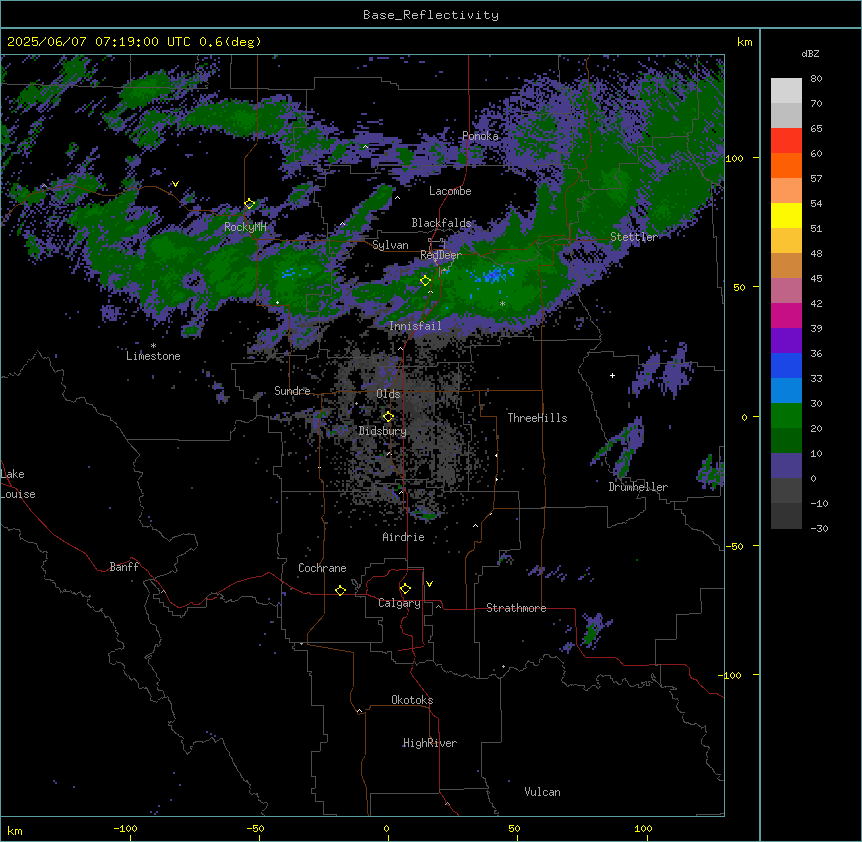Click the Airdrie town label

403,537
